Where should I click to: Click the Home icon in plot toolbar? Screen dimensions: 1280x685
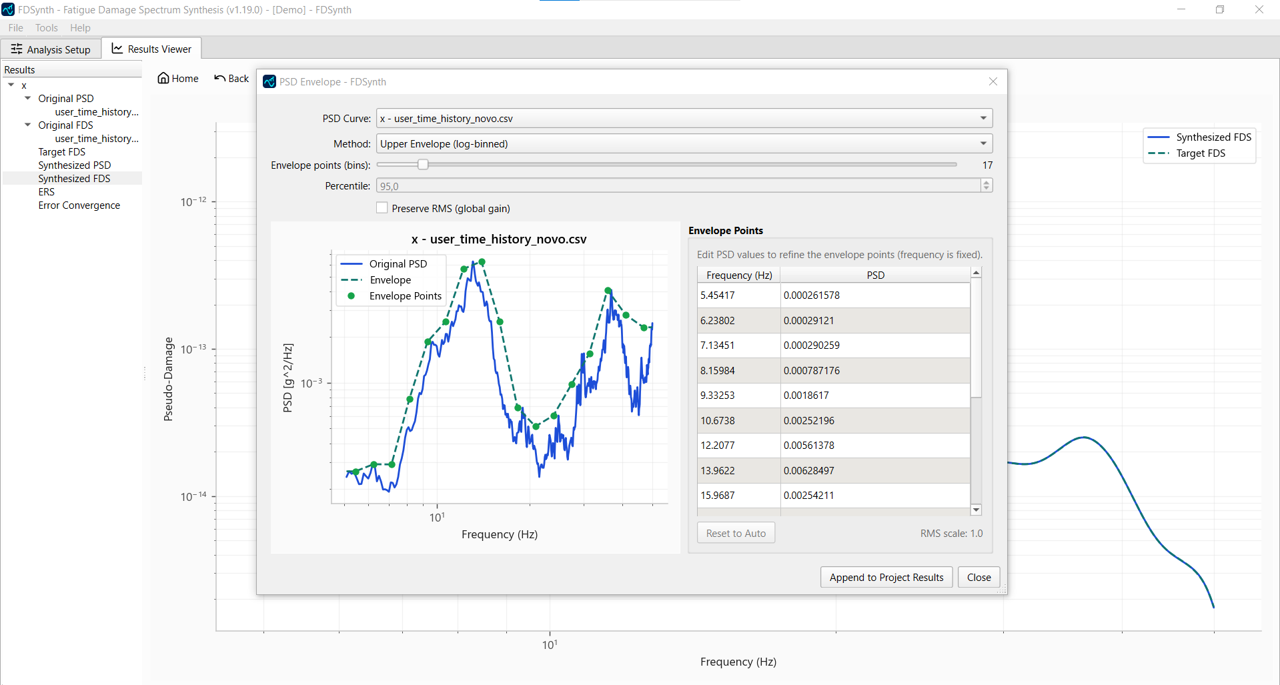[164, 78]
